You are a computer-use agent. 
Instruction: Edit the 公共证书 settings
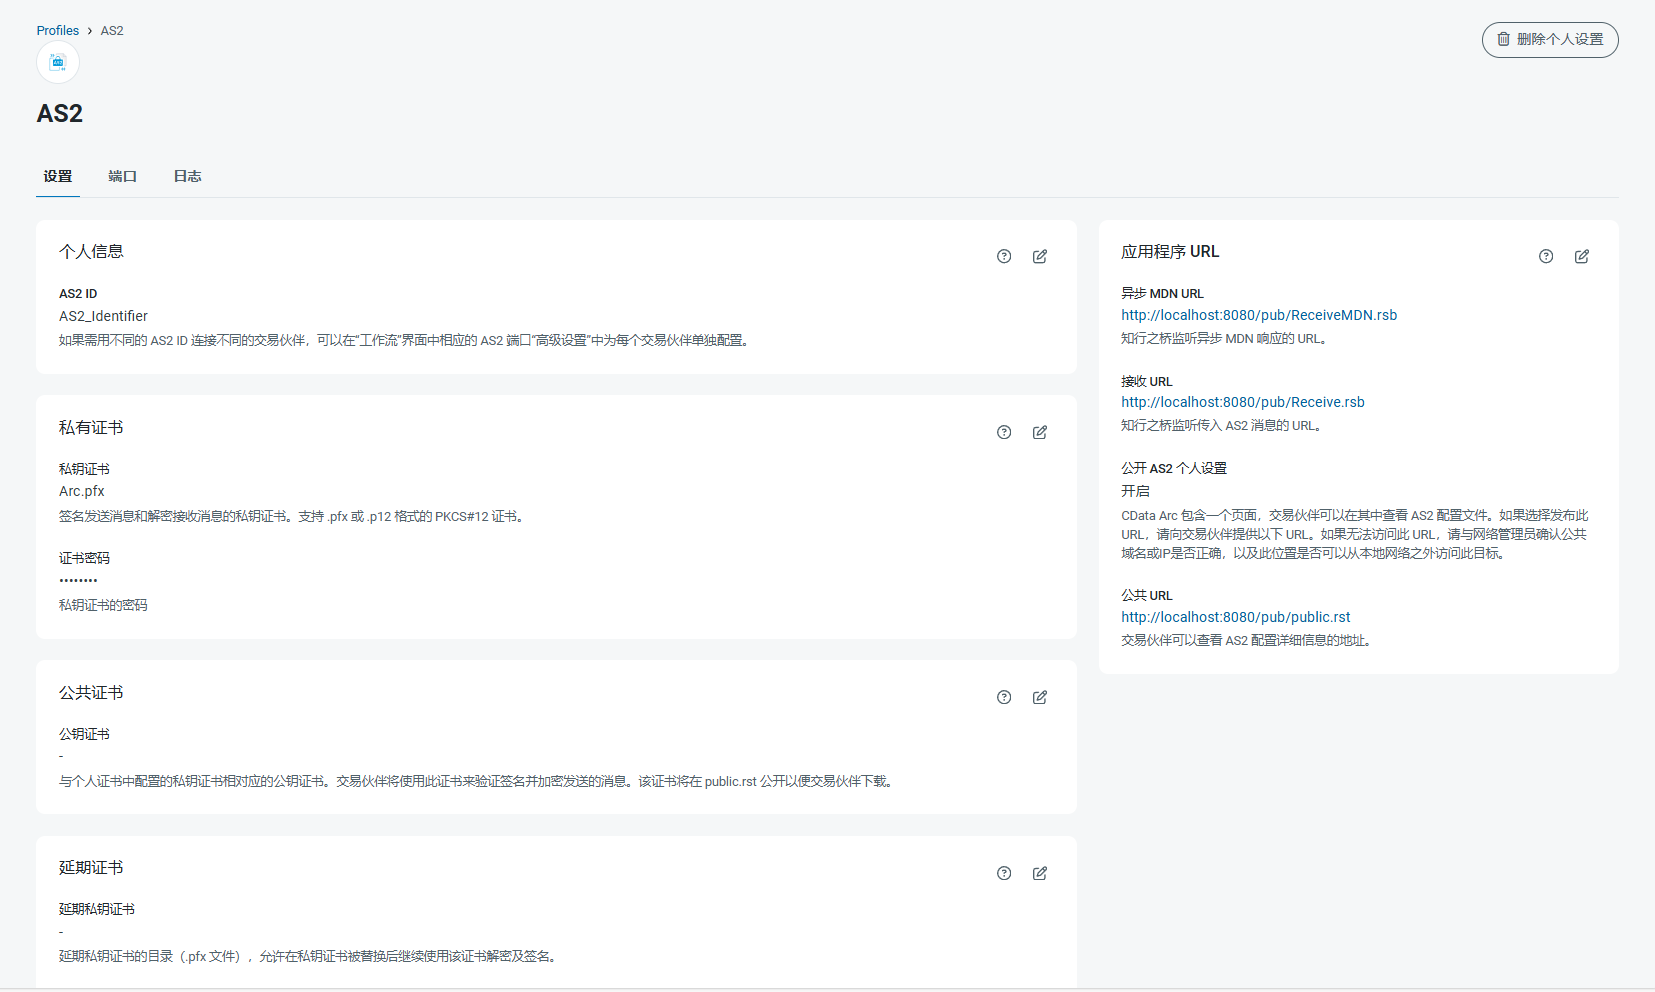(x=1040, y=697)
